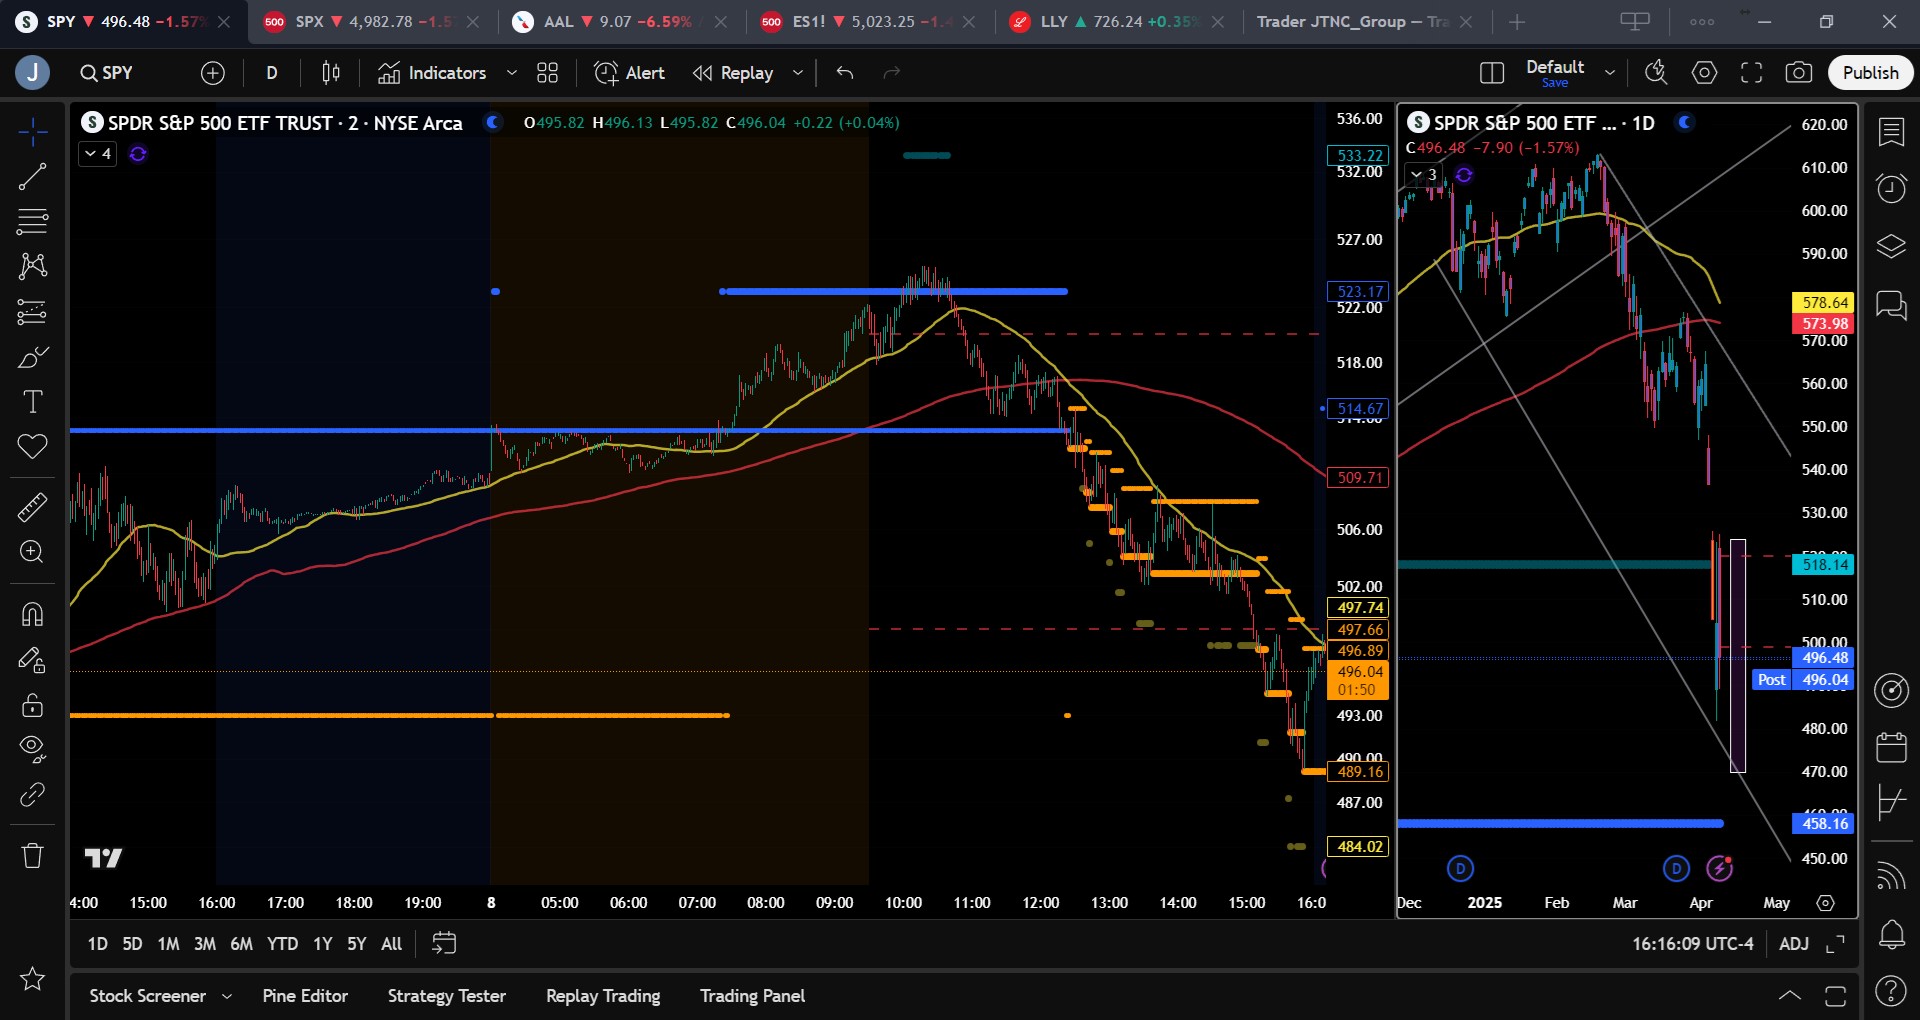Maximize the bottom panel
Viewport: 1920px width, 1020px height.
pos(1835,996)
